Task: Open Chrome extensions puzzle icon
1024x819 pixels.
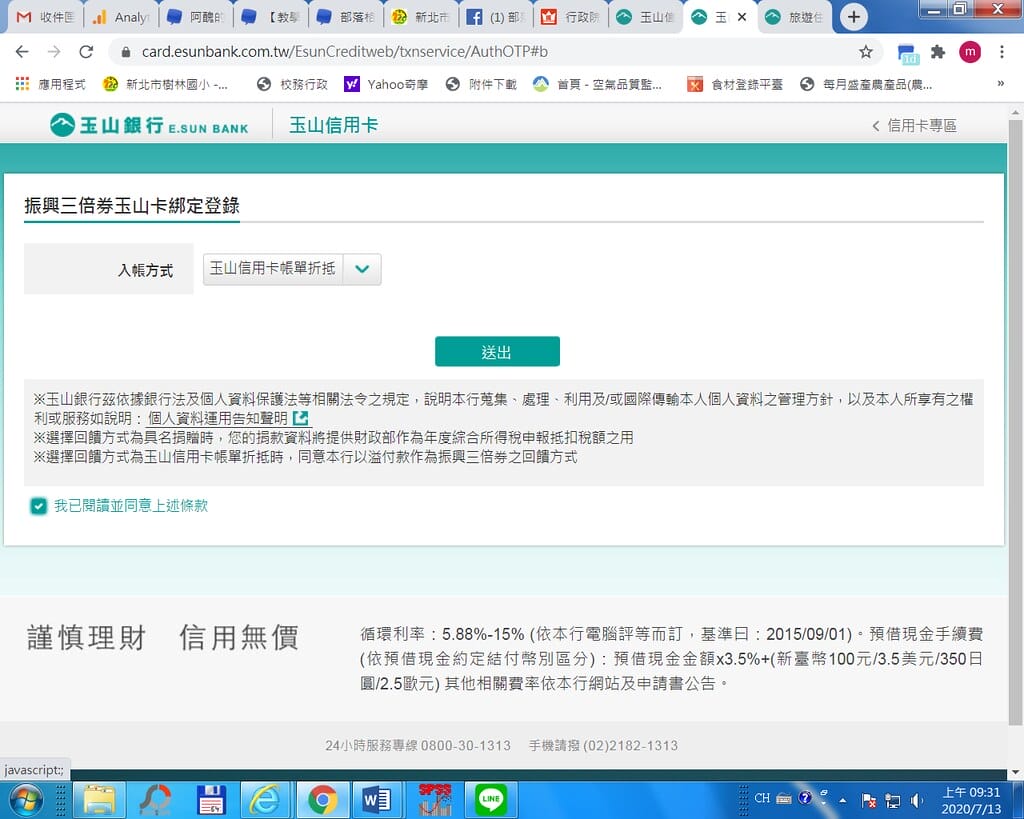Action: coord(938,52)
